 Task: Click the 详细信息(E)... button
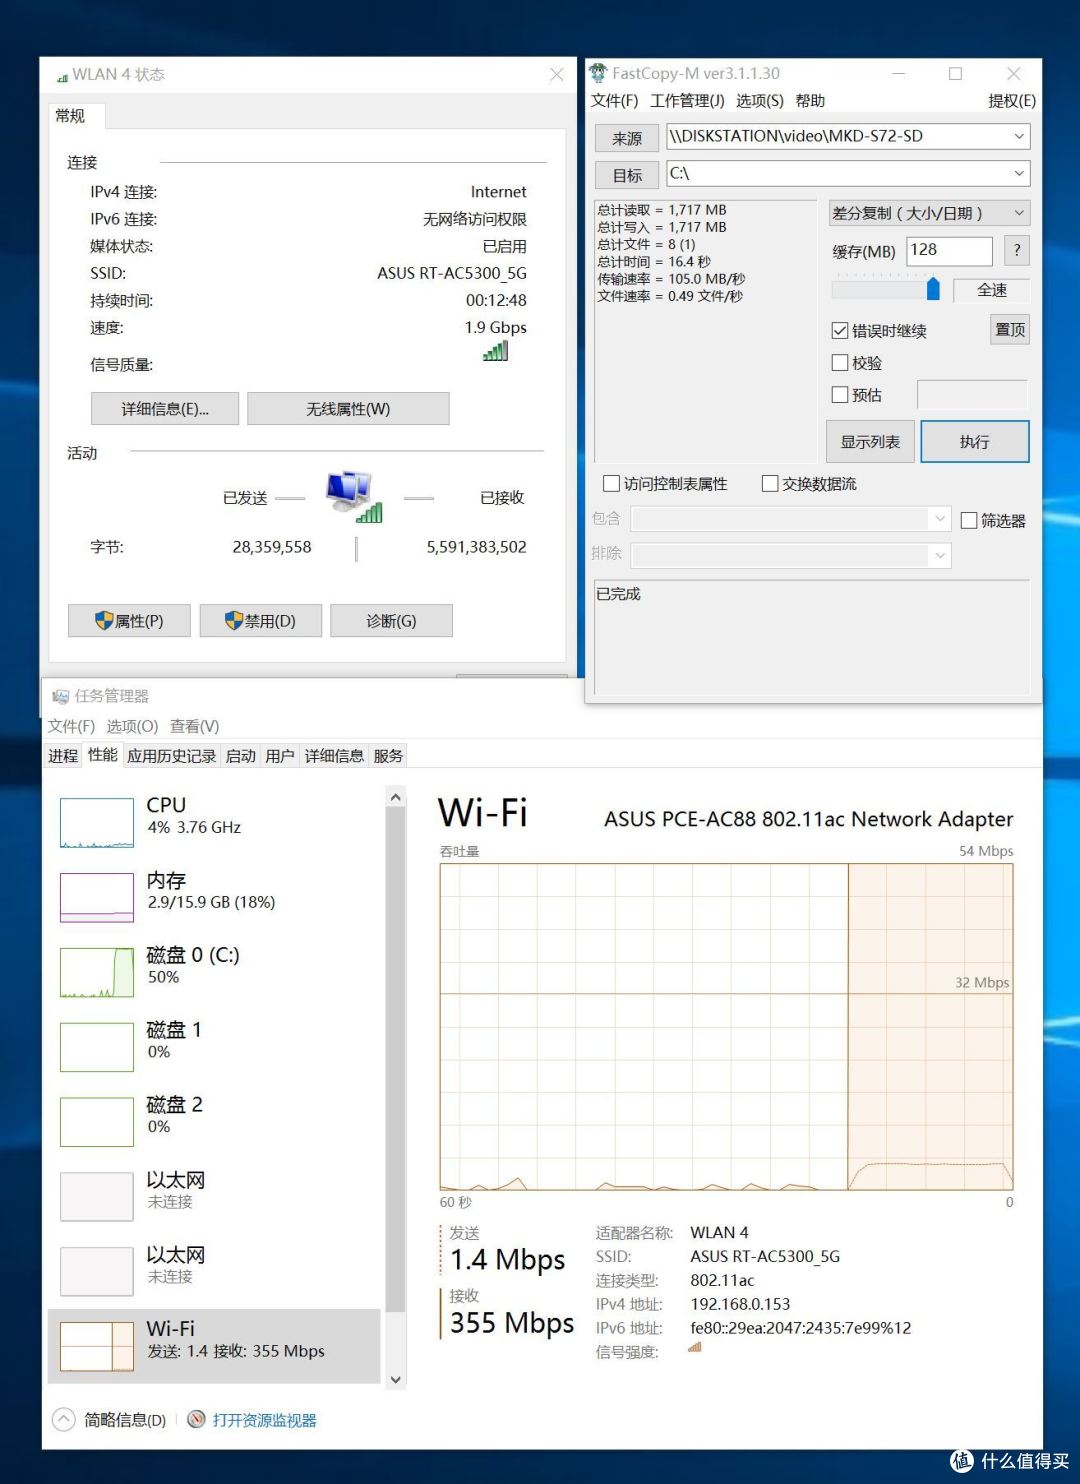(165, 409)
